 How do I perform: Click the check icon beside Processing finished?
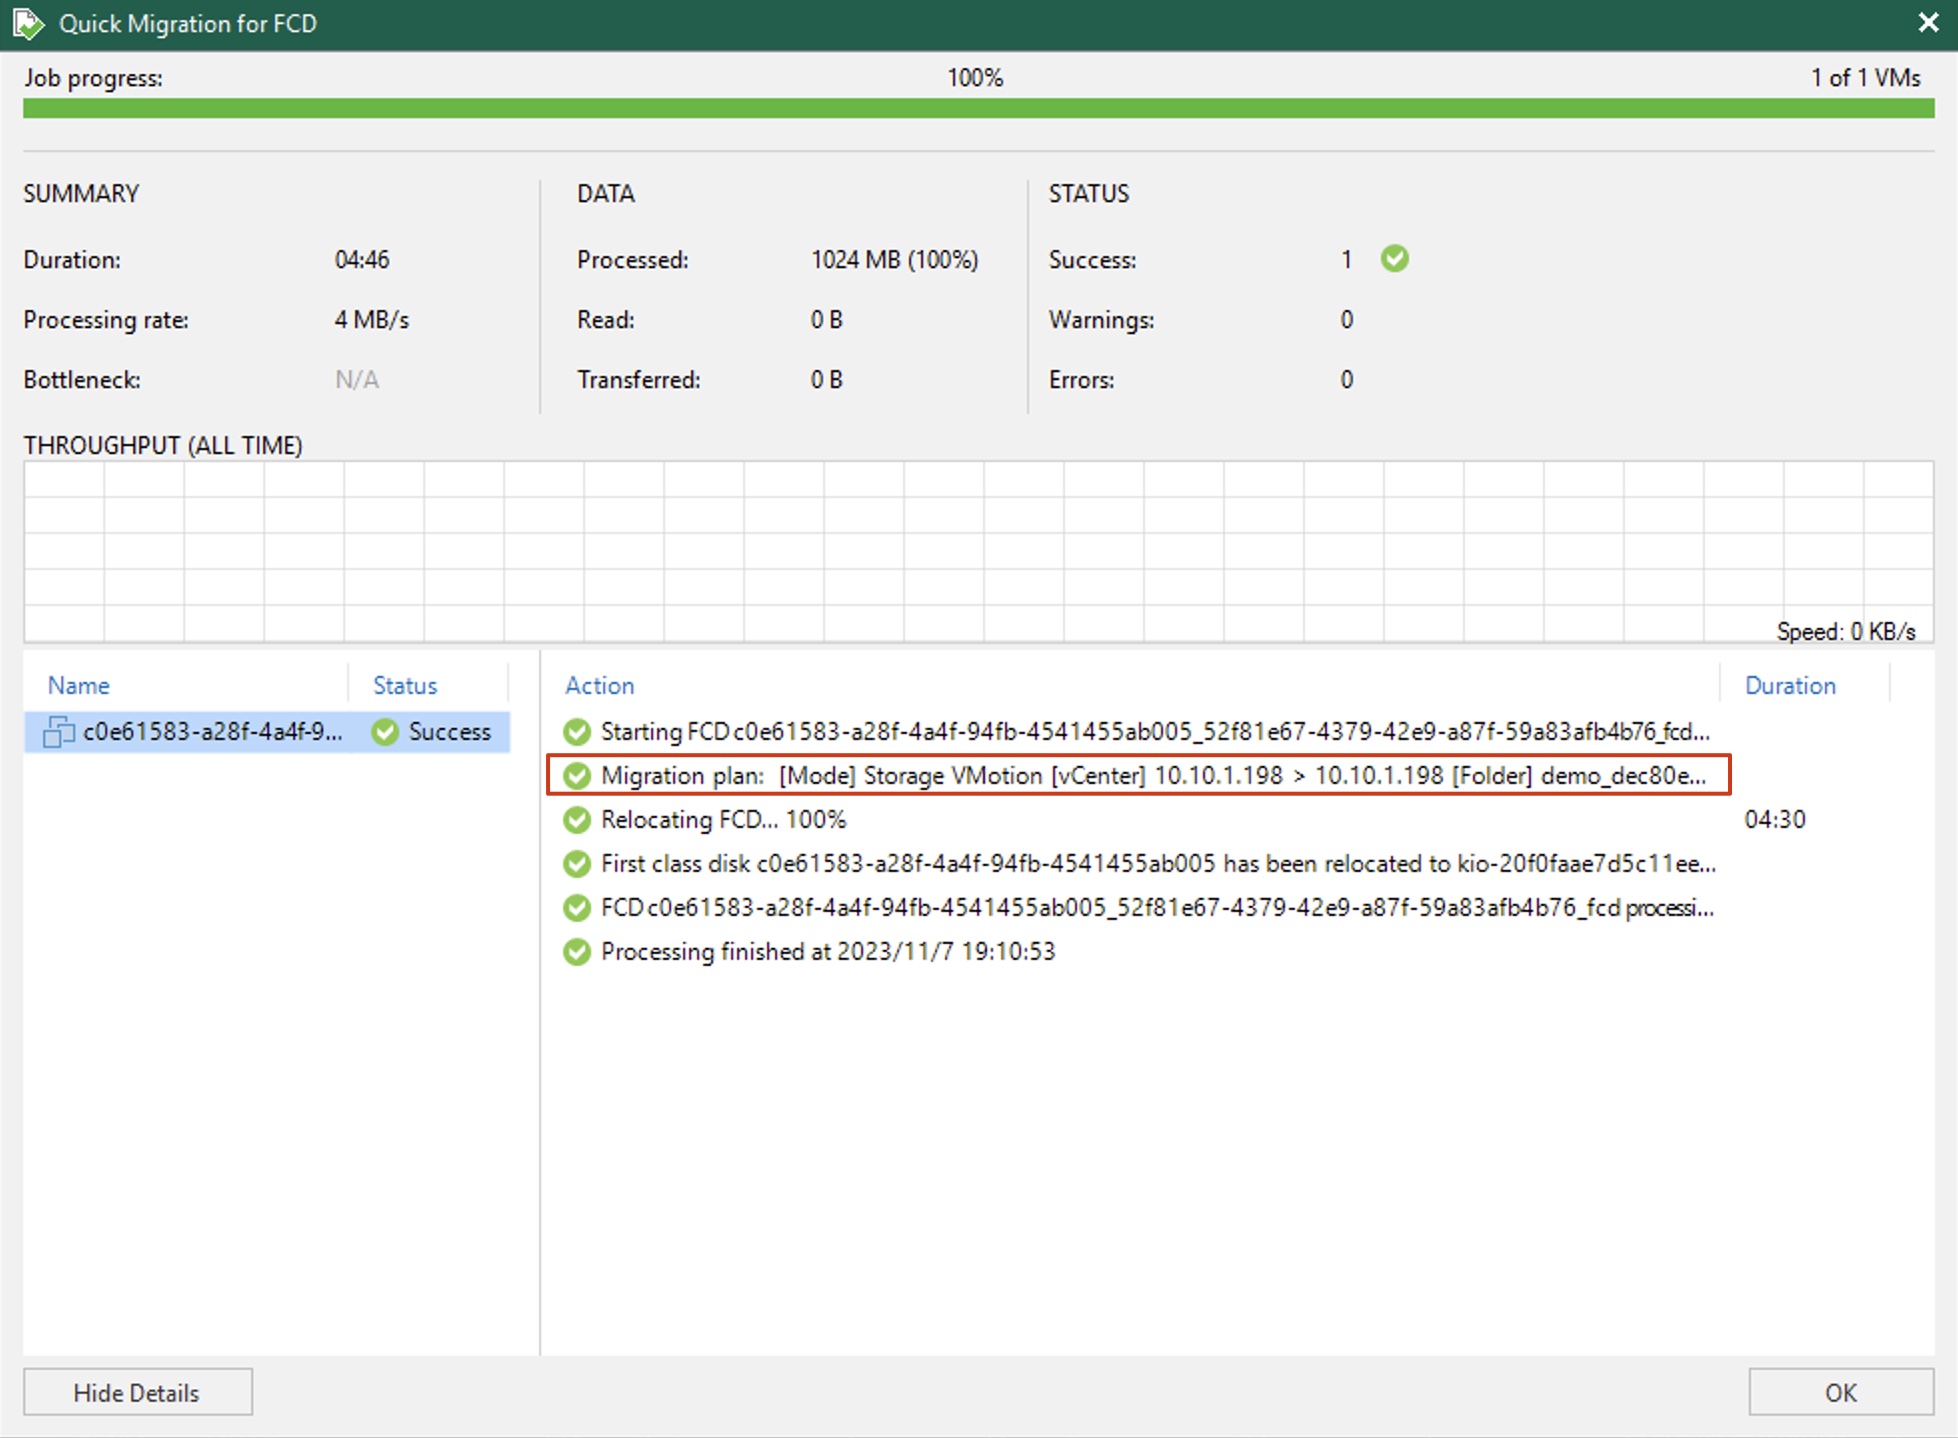(577, 952)
